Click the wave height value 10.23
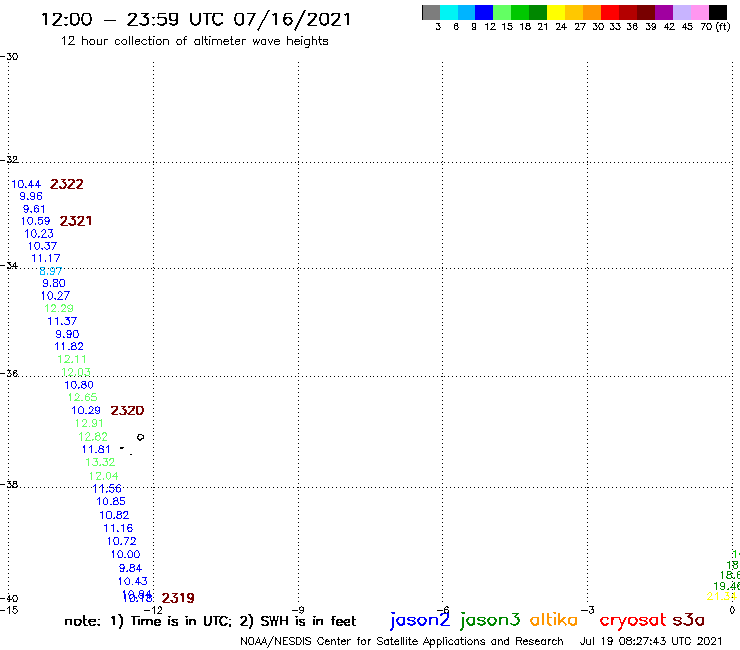 click(x=39, y=234)
